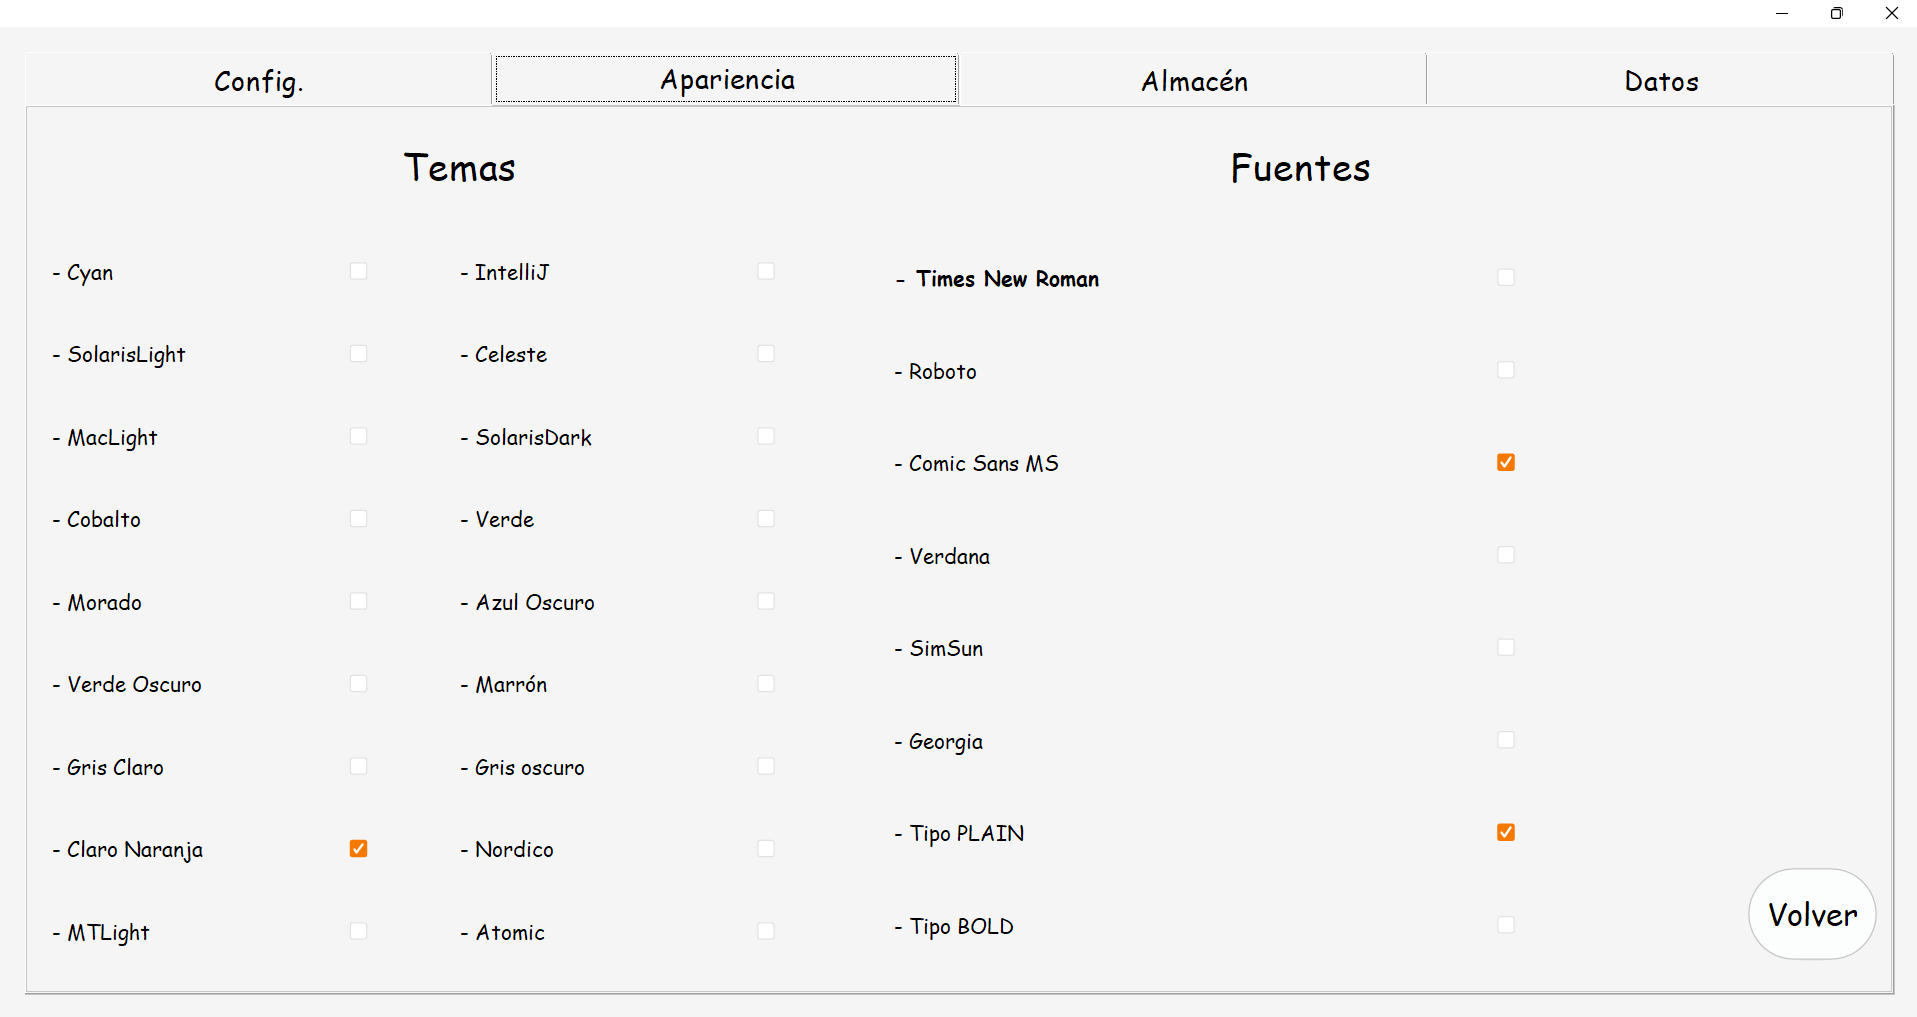Switch to the Config. tab
Image resolution: width=1917 pixels, height=1017 pixels.
point(259,80)
